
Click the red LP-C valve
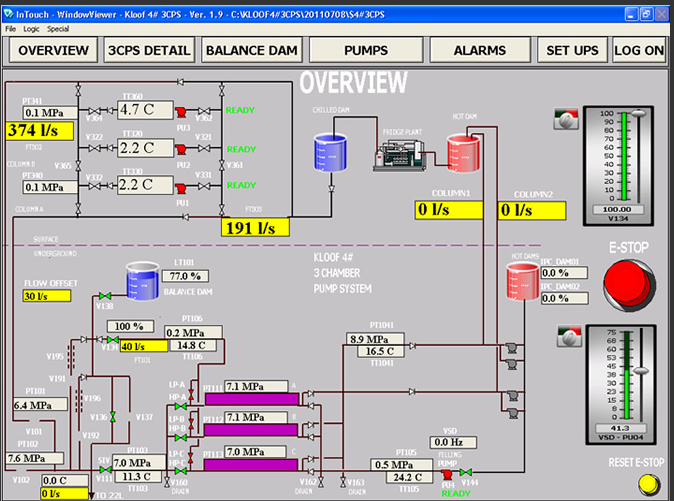click(x=191, y=458)
